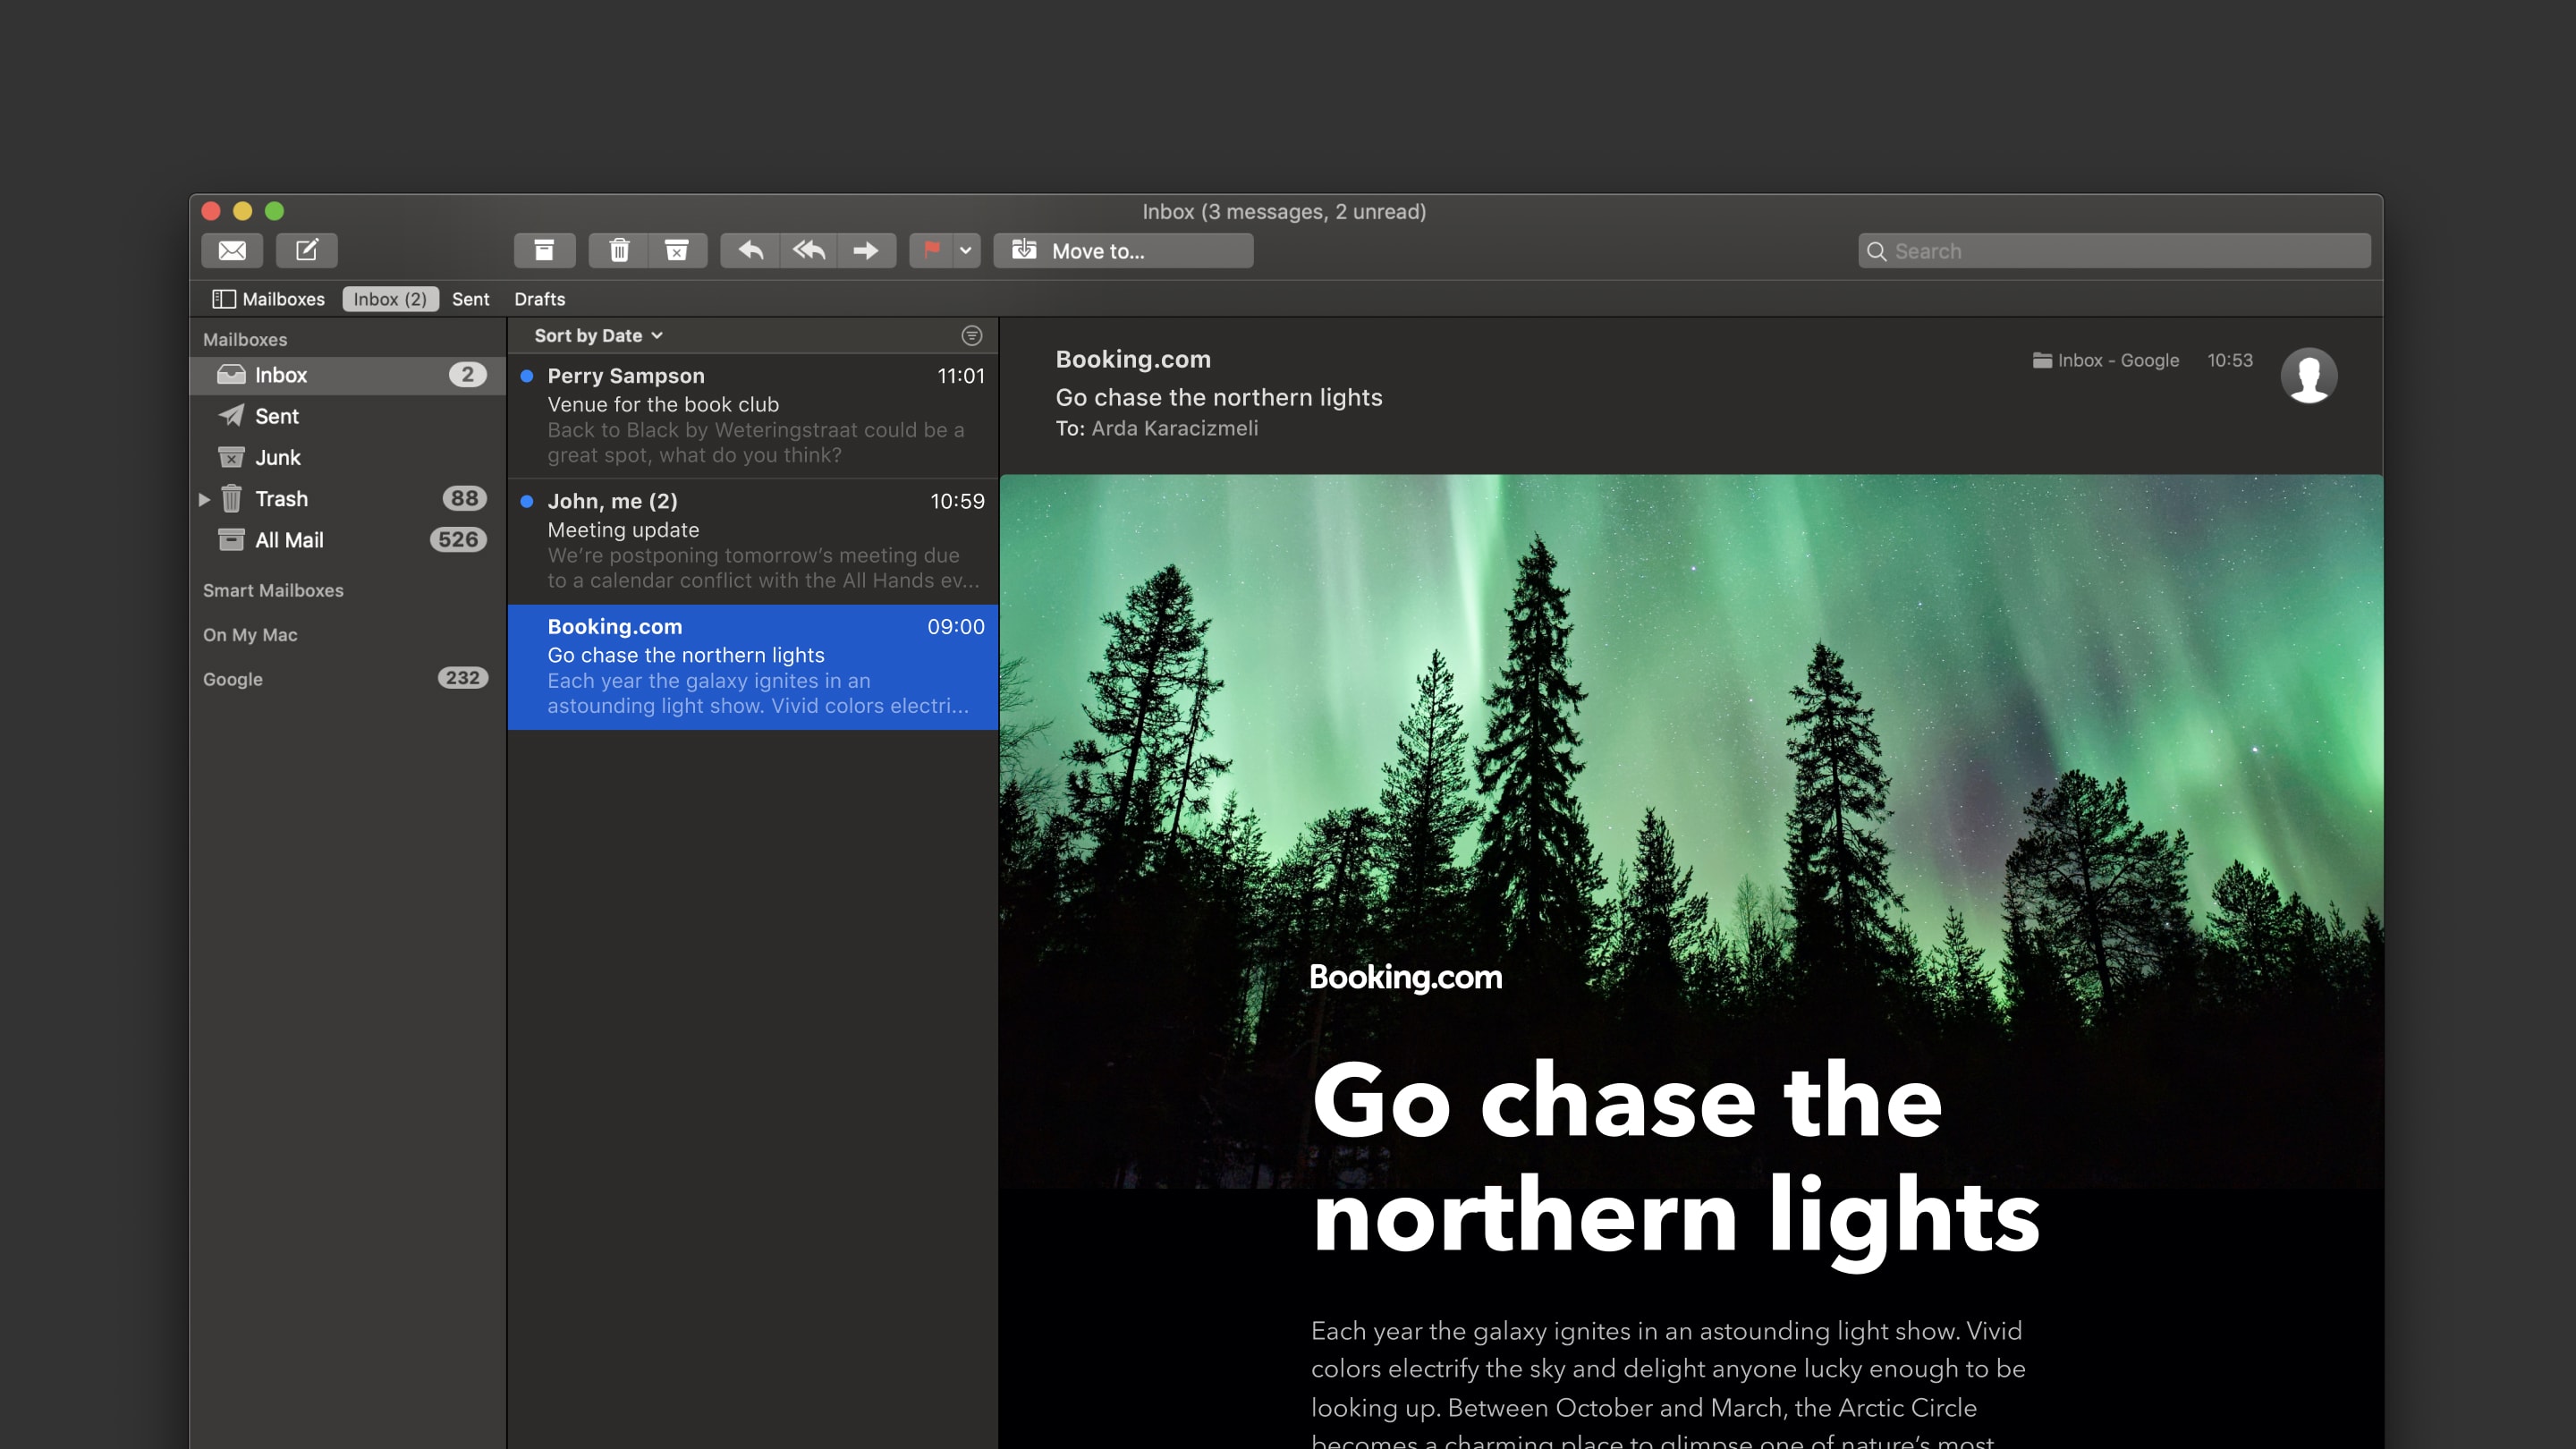Click the green full screen button
This screenshot has height=1449, width=2576.
click(274, 211)
